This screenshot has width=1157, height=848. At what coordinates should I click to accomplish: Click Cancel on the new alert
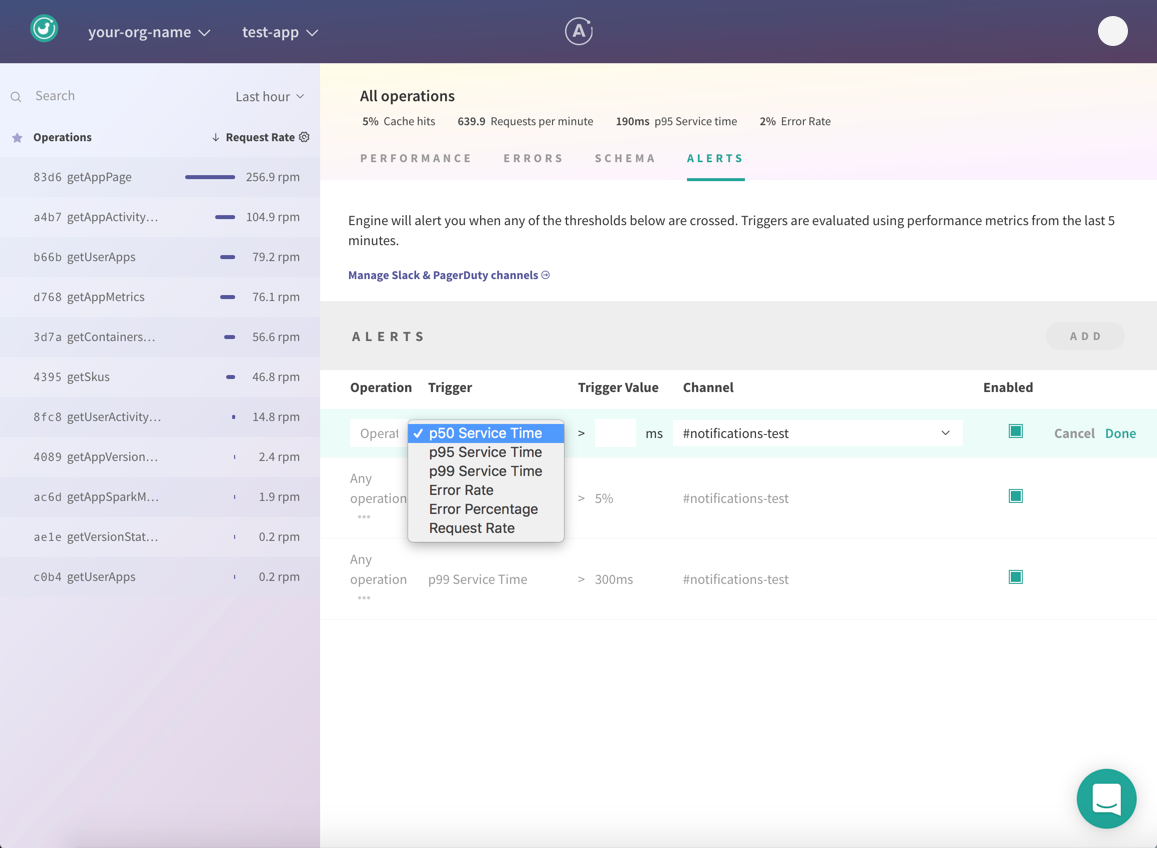tap(1074, 433)
